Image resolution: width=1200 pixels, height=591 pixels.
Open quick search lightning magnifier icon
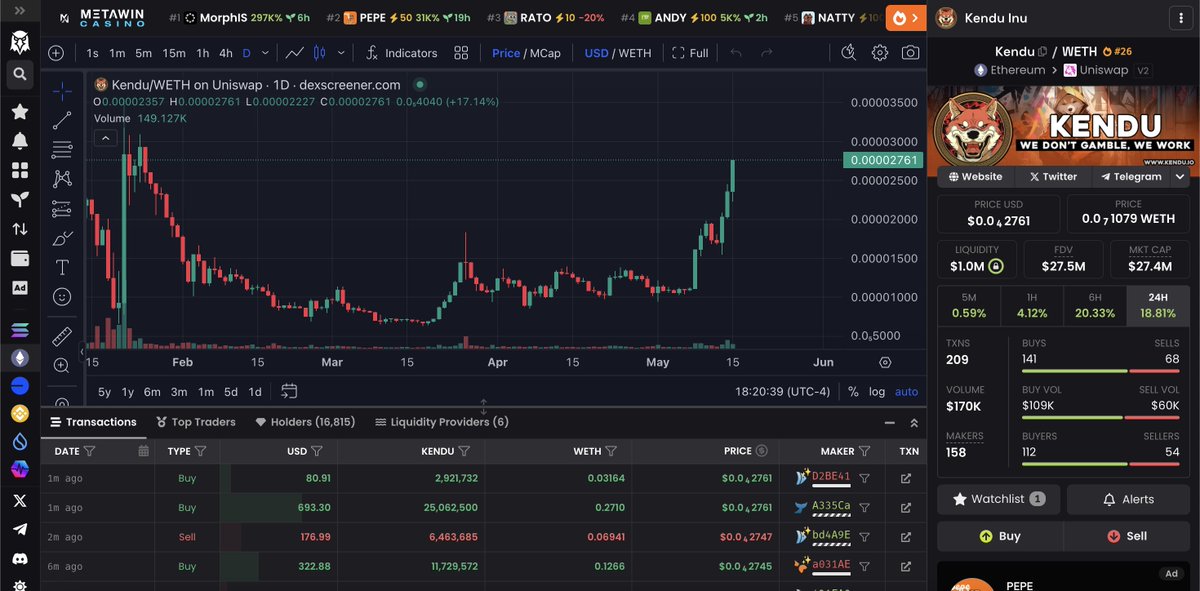(x=849, y=53)
